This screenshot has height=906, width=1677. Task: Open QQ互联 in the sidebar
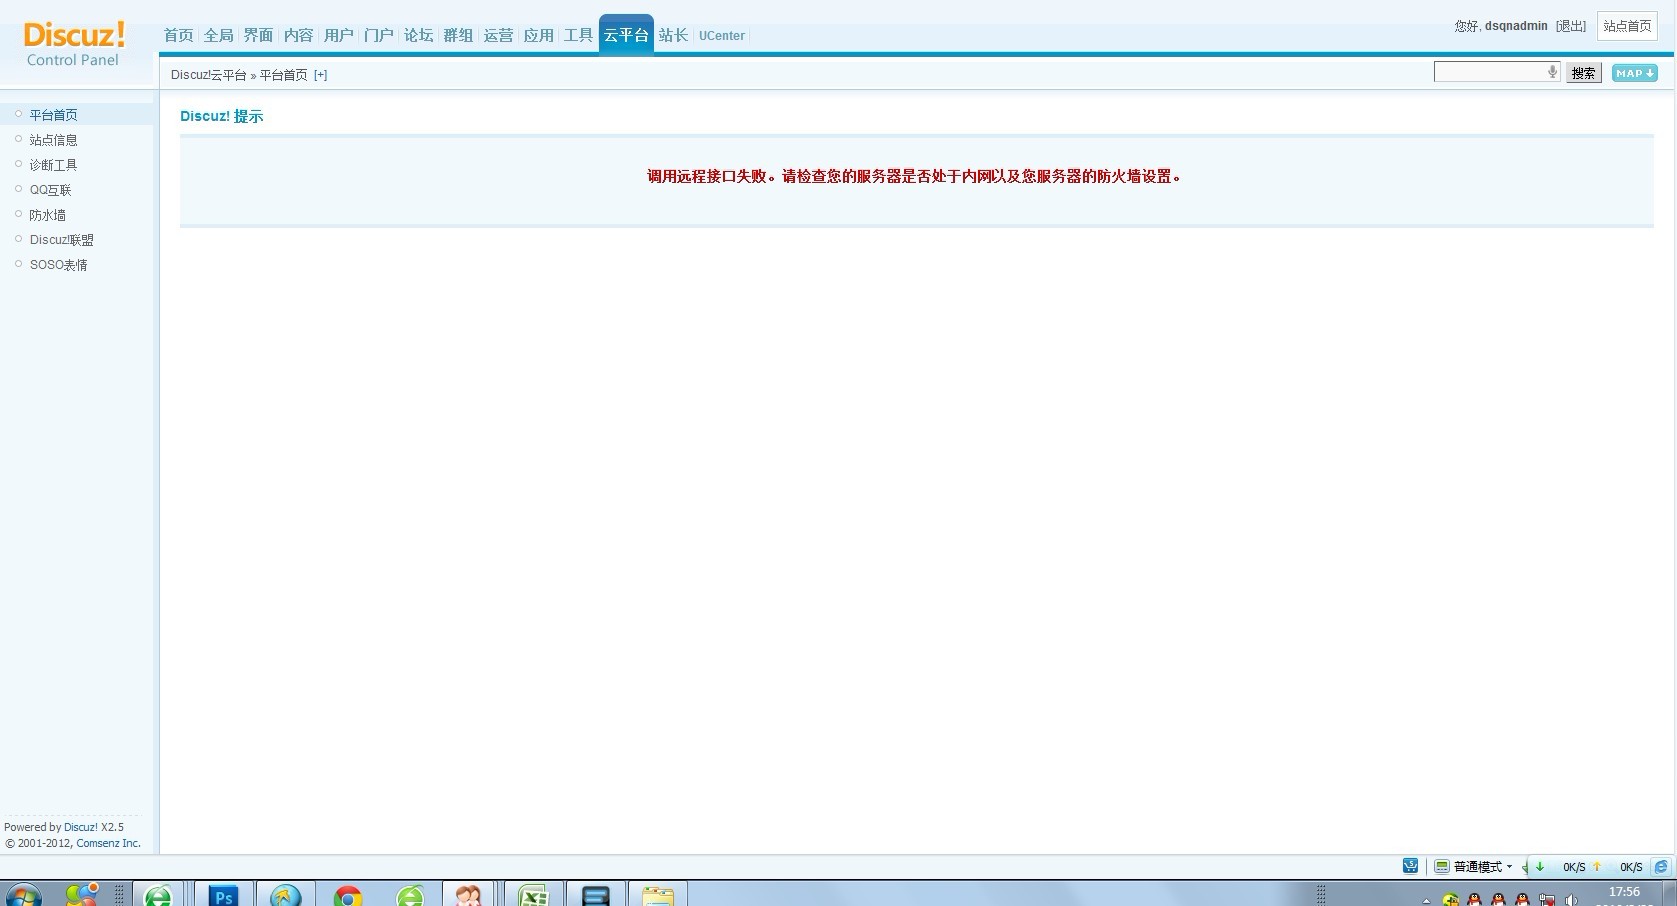50,190
